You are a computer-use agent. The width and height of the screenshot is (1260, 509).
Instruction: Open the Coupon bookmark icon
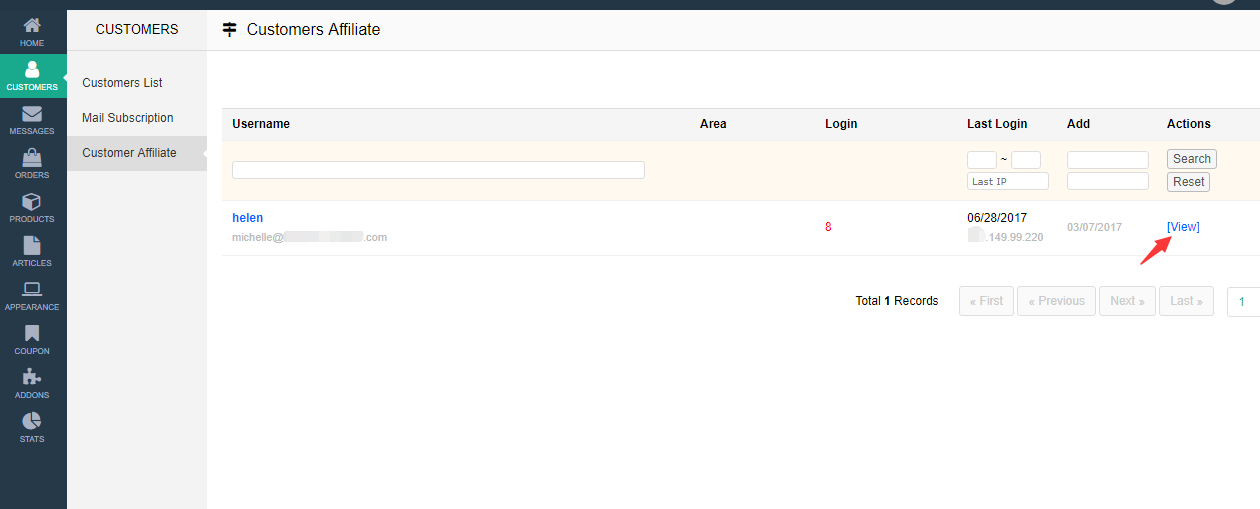pos(32,334)
